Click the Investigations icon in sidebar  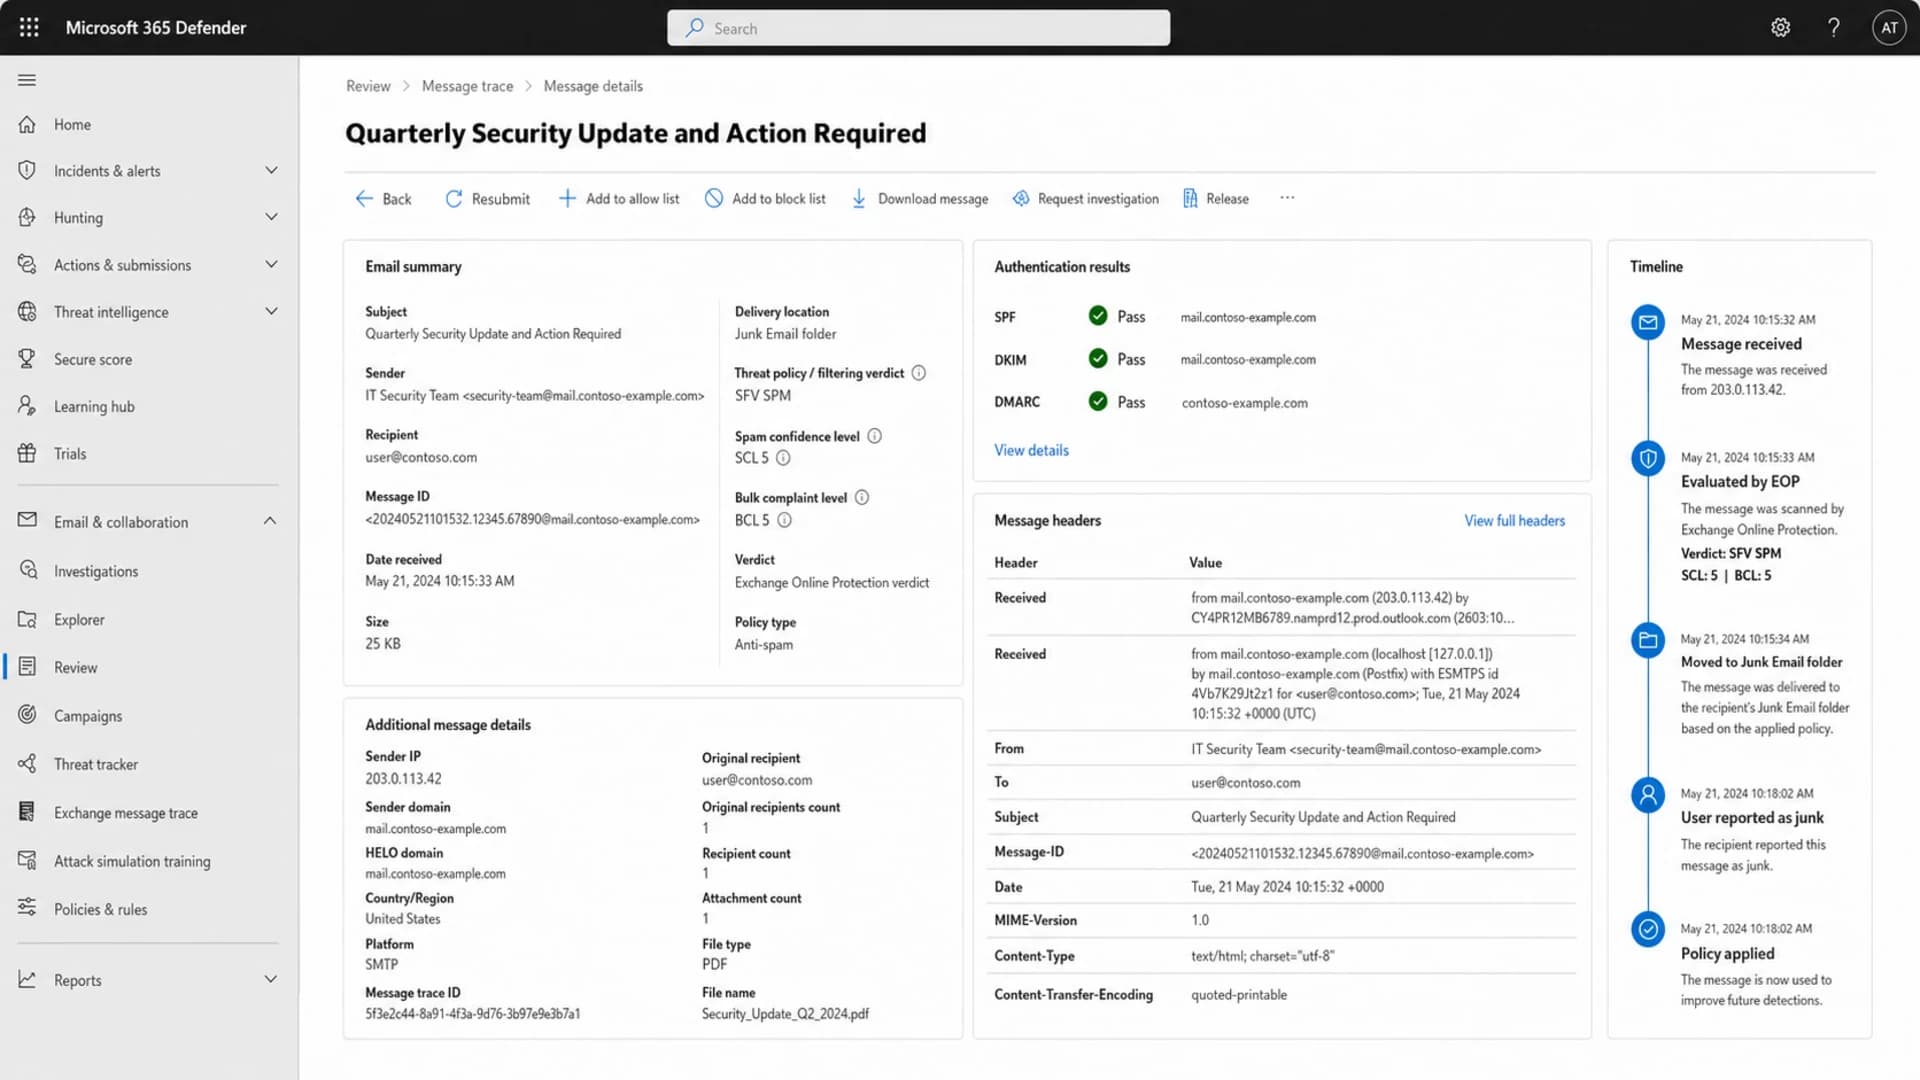[x=27, y=570]
